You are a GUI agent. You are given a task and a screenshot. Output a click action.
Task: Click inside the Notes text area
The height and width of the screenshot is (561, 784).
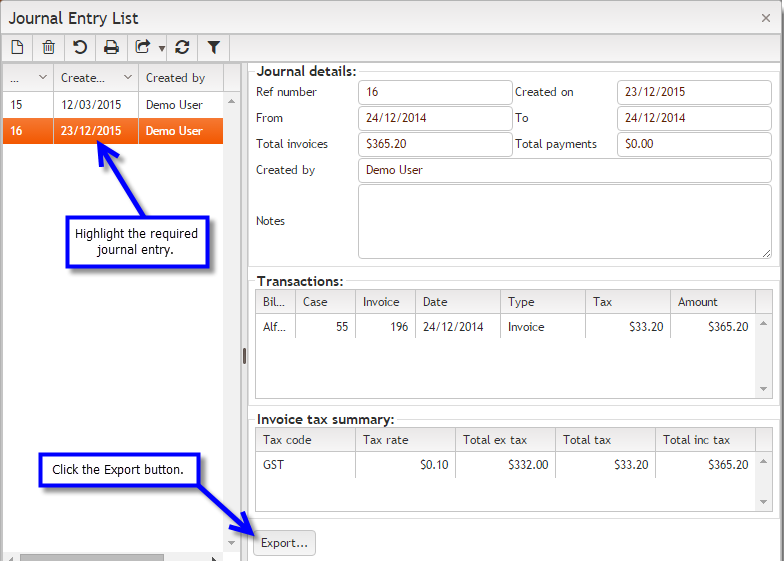coord(564,221)
